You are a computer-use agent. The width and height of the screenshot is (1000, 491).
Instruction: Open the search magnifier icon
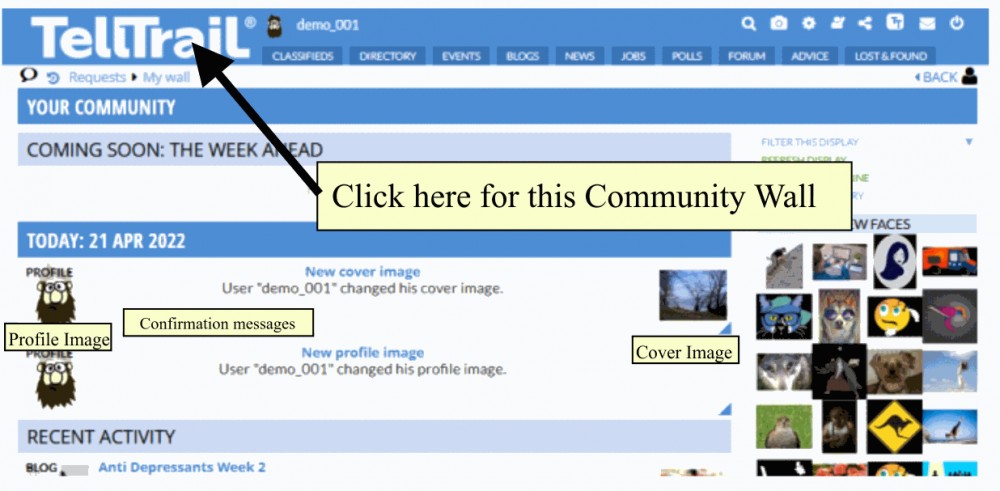(749, 24)
